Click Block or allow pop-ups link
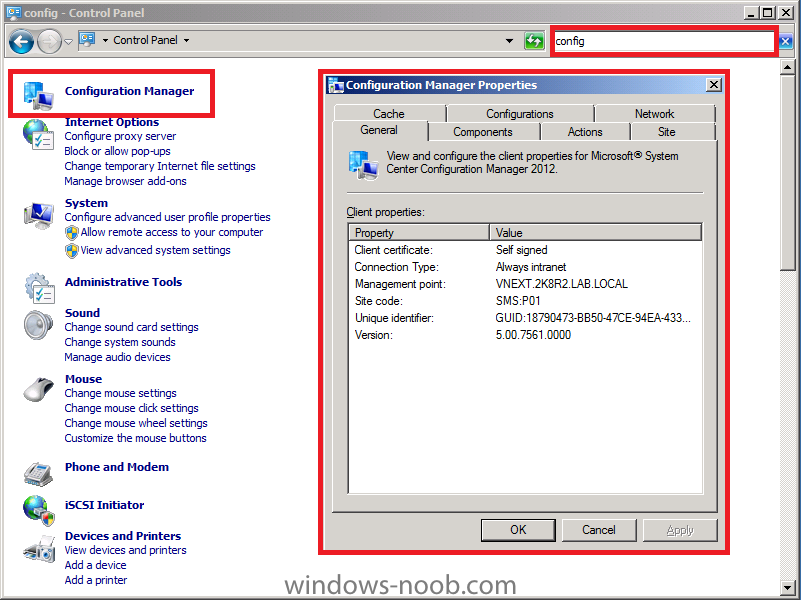The image size is (801, 600). [117, 151]
